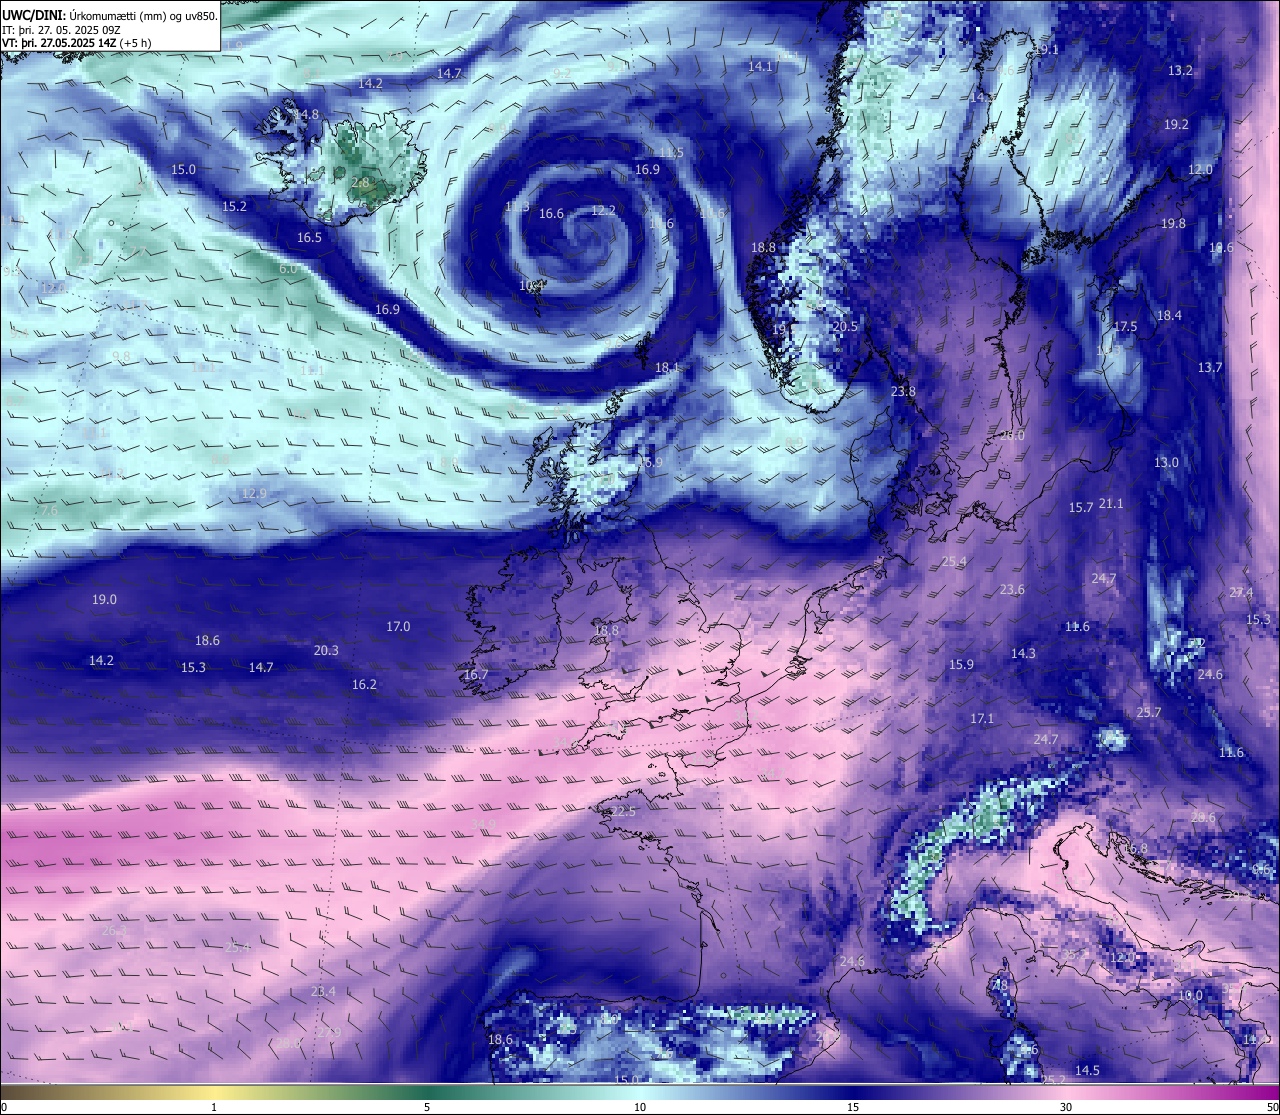This screenshot has height=1115, width=1280.
Task: Click the 16.7 value on Ireland's southwest coast
Action: [476, 675]
